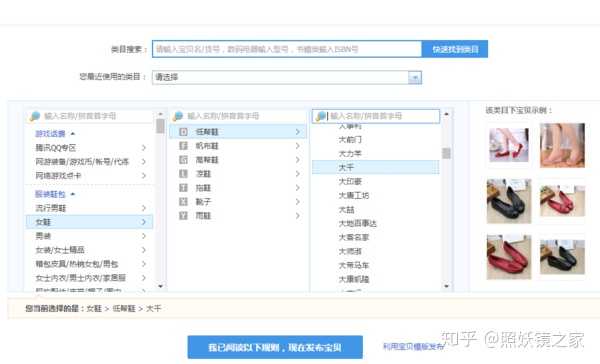
Task: Open the recently used category dropdown
Action: point(415,77)
